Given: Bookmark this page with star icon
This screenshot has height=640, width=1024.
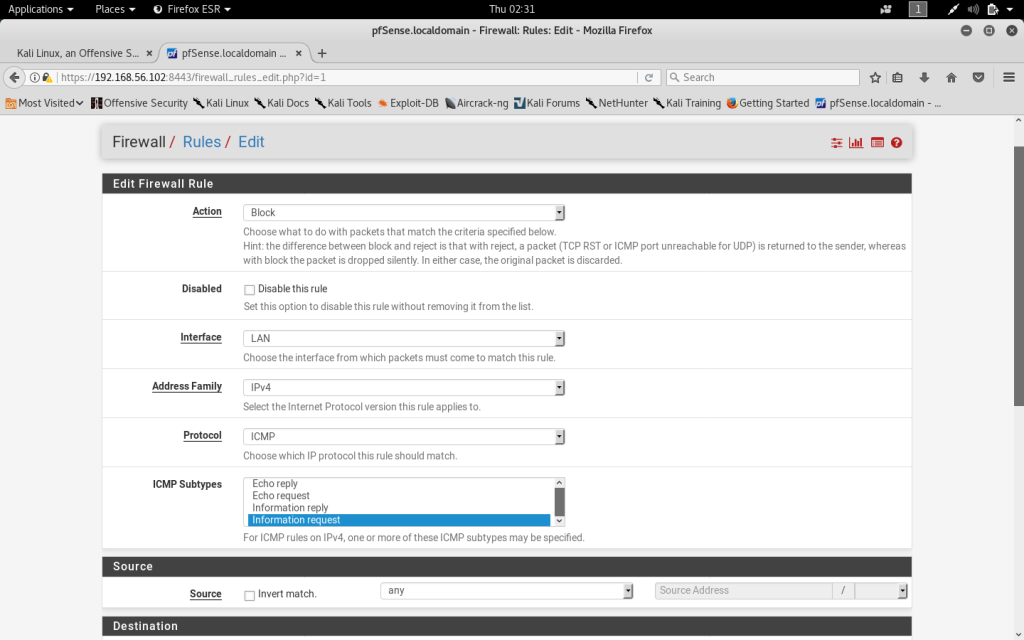Looking at the screenshot, I should pyautogui.click(x=875, y=77).
